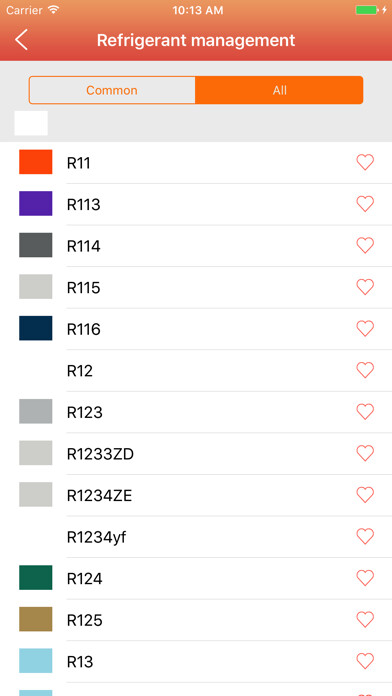Image resolution: width=392 pixels, height=696 pixels.
Task: Toggle the R1234yf favorite heart
Action: 365,537
